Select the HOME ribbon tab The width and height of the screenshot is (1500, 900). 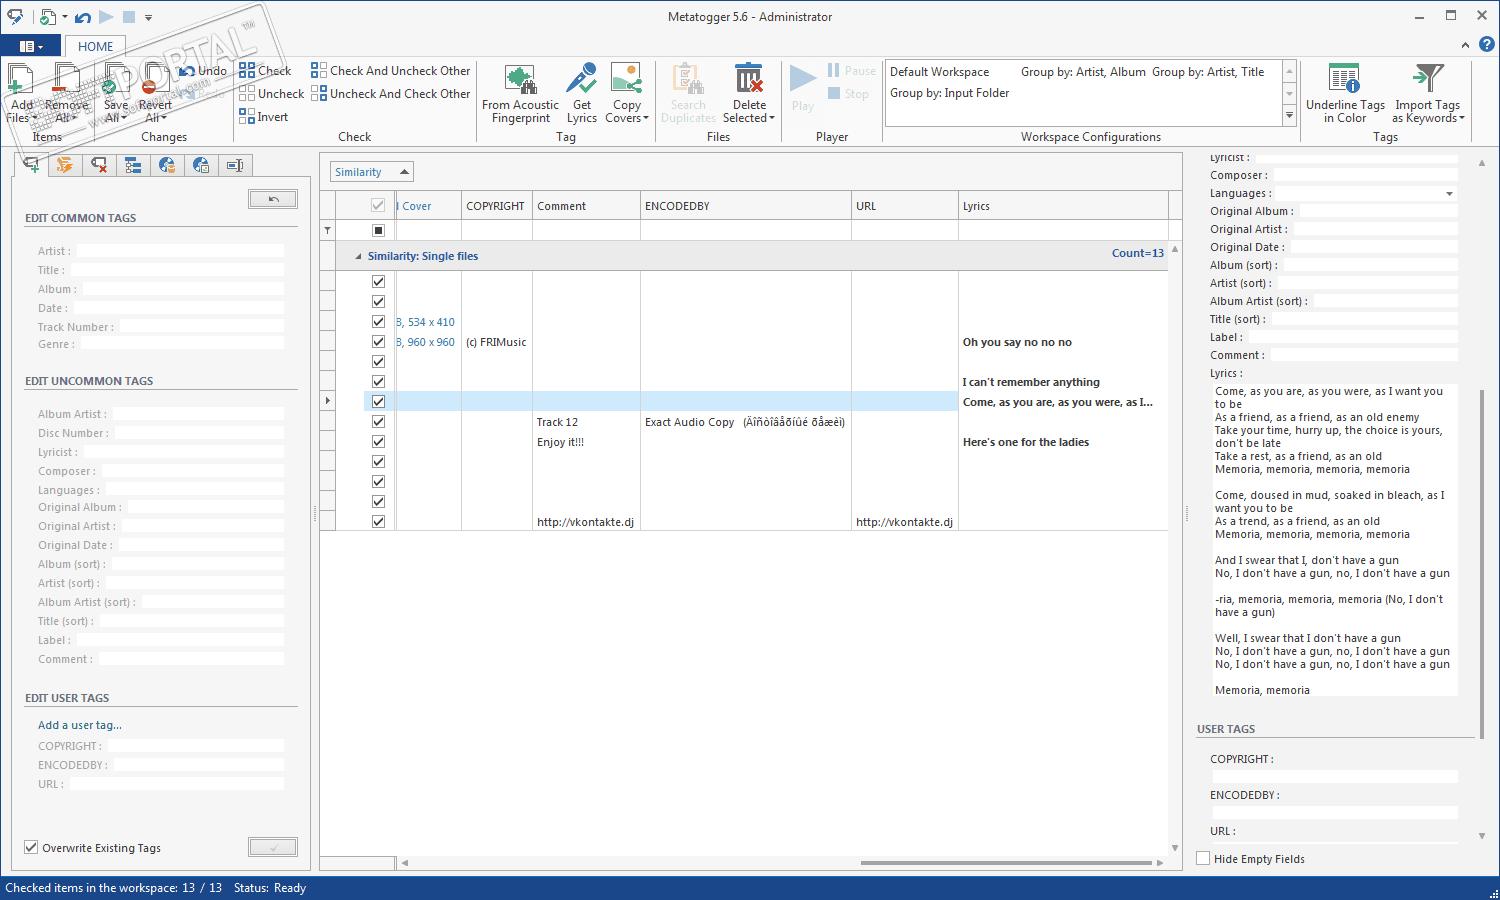coord(96,46)
